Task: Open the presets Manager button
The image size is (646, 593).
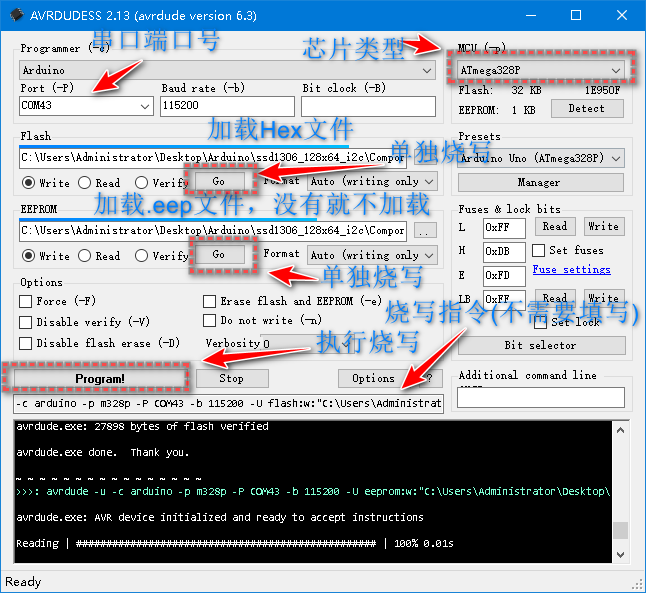Action: pos(541,182)
